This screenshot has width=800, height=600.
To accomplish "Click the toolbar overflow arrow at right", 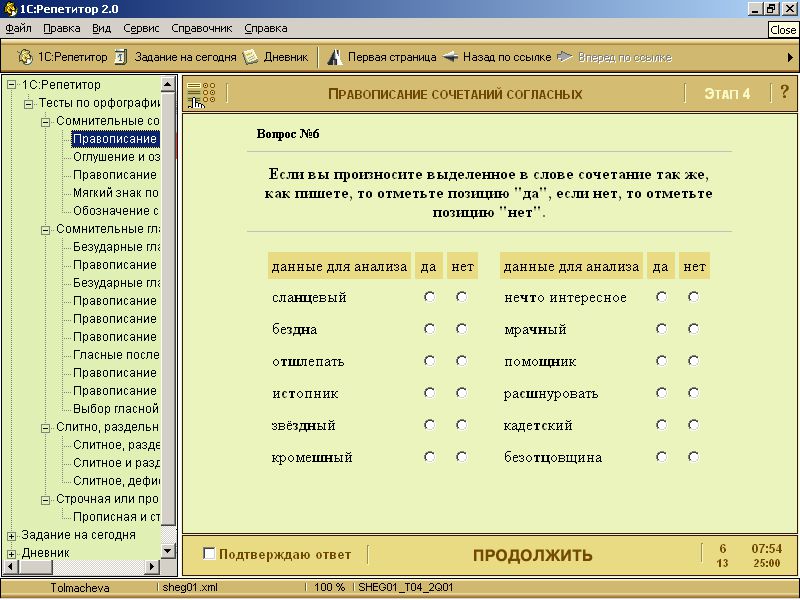I will [790, 57].
